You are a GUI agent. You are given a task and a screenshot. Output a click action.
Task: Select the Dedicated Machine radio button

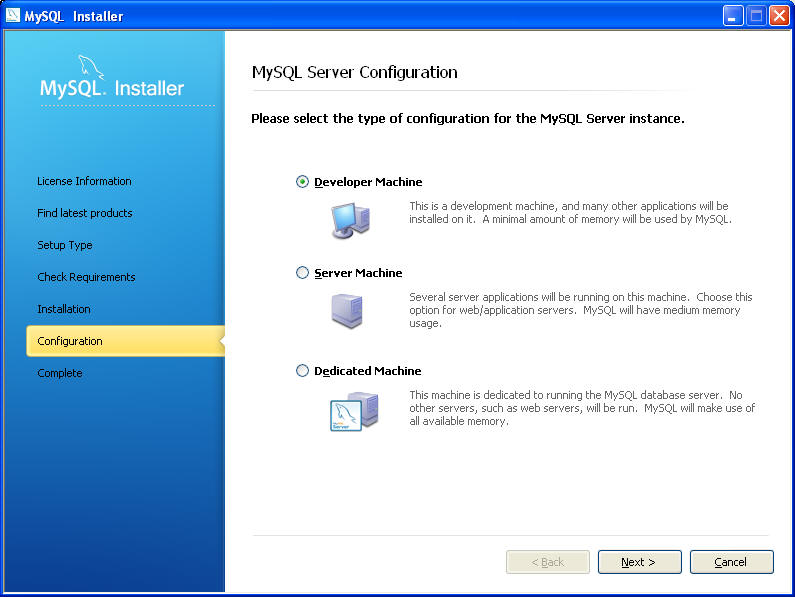302,370
